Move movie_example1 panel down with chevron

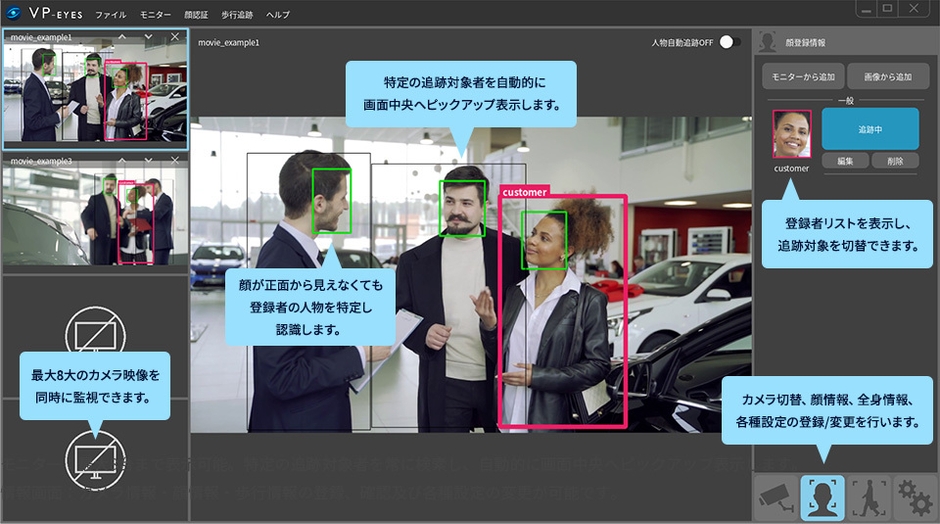[x=148, y=37]
